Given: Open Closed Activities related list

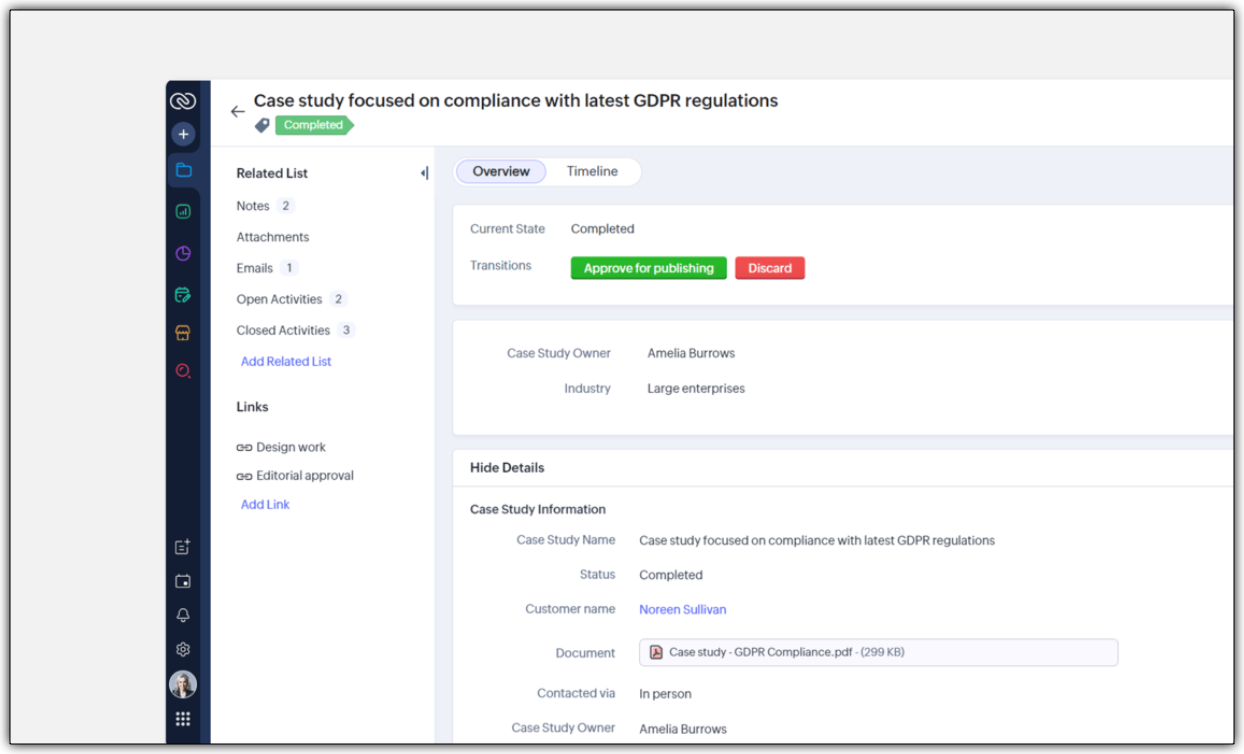Looking at the screenshot, I should click(x=283, y=330).
